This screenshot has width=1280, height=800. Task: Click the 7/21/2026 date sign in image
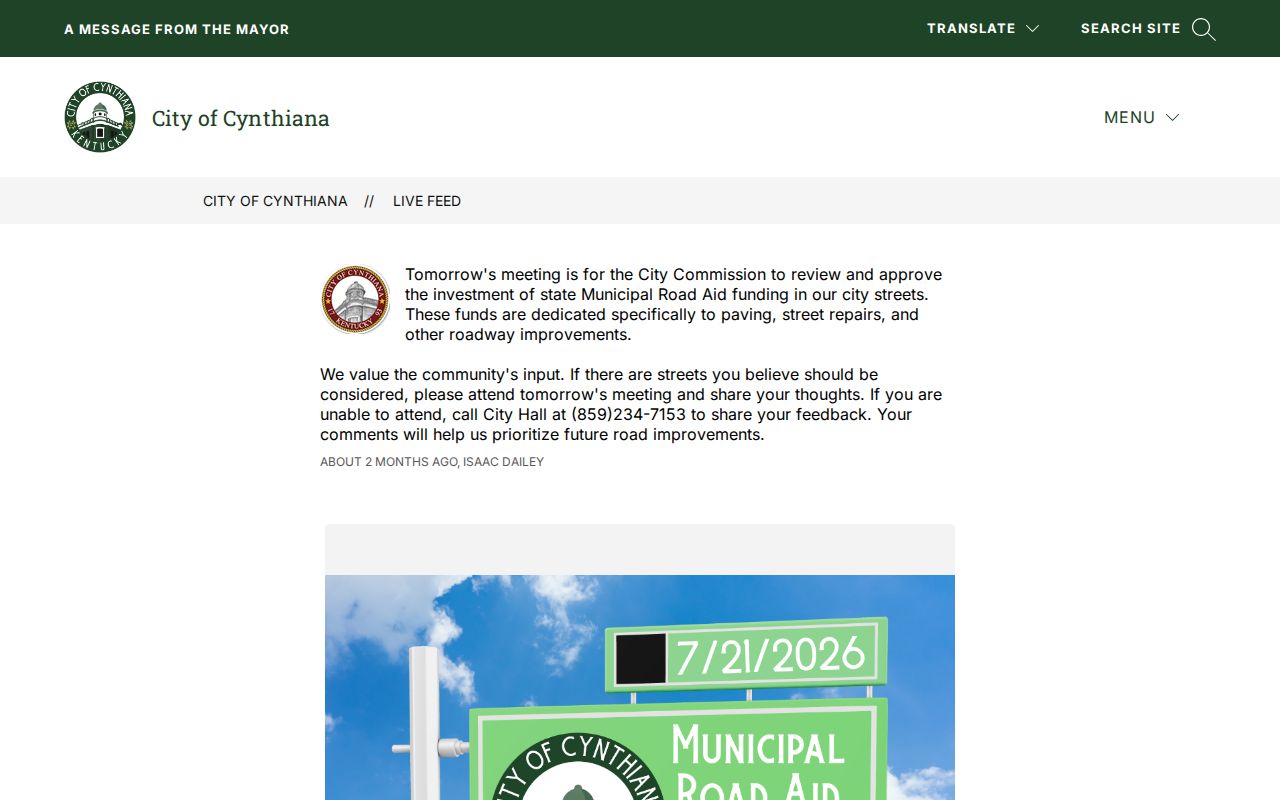coord(747,656)
